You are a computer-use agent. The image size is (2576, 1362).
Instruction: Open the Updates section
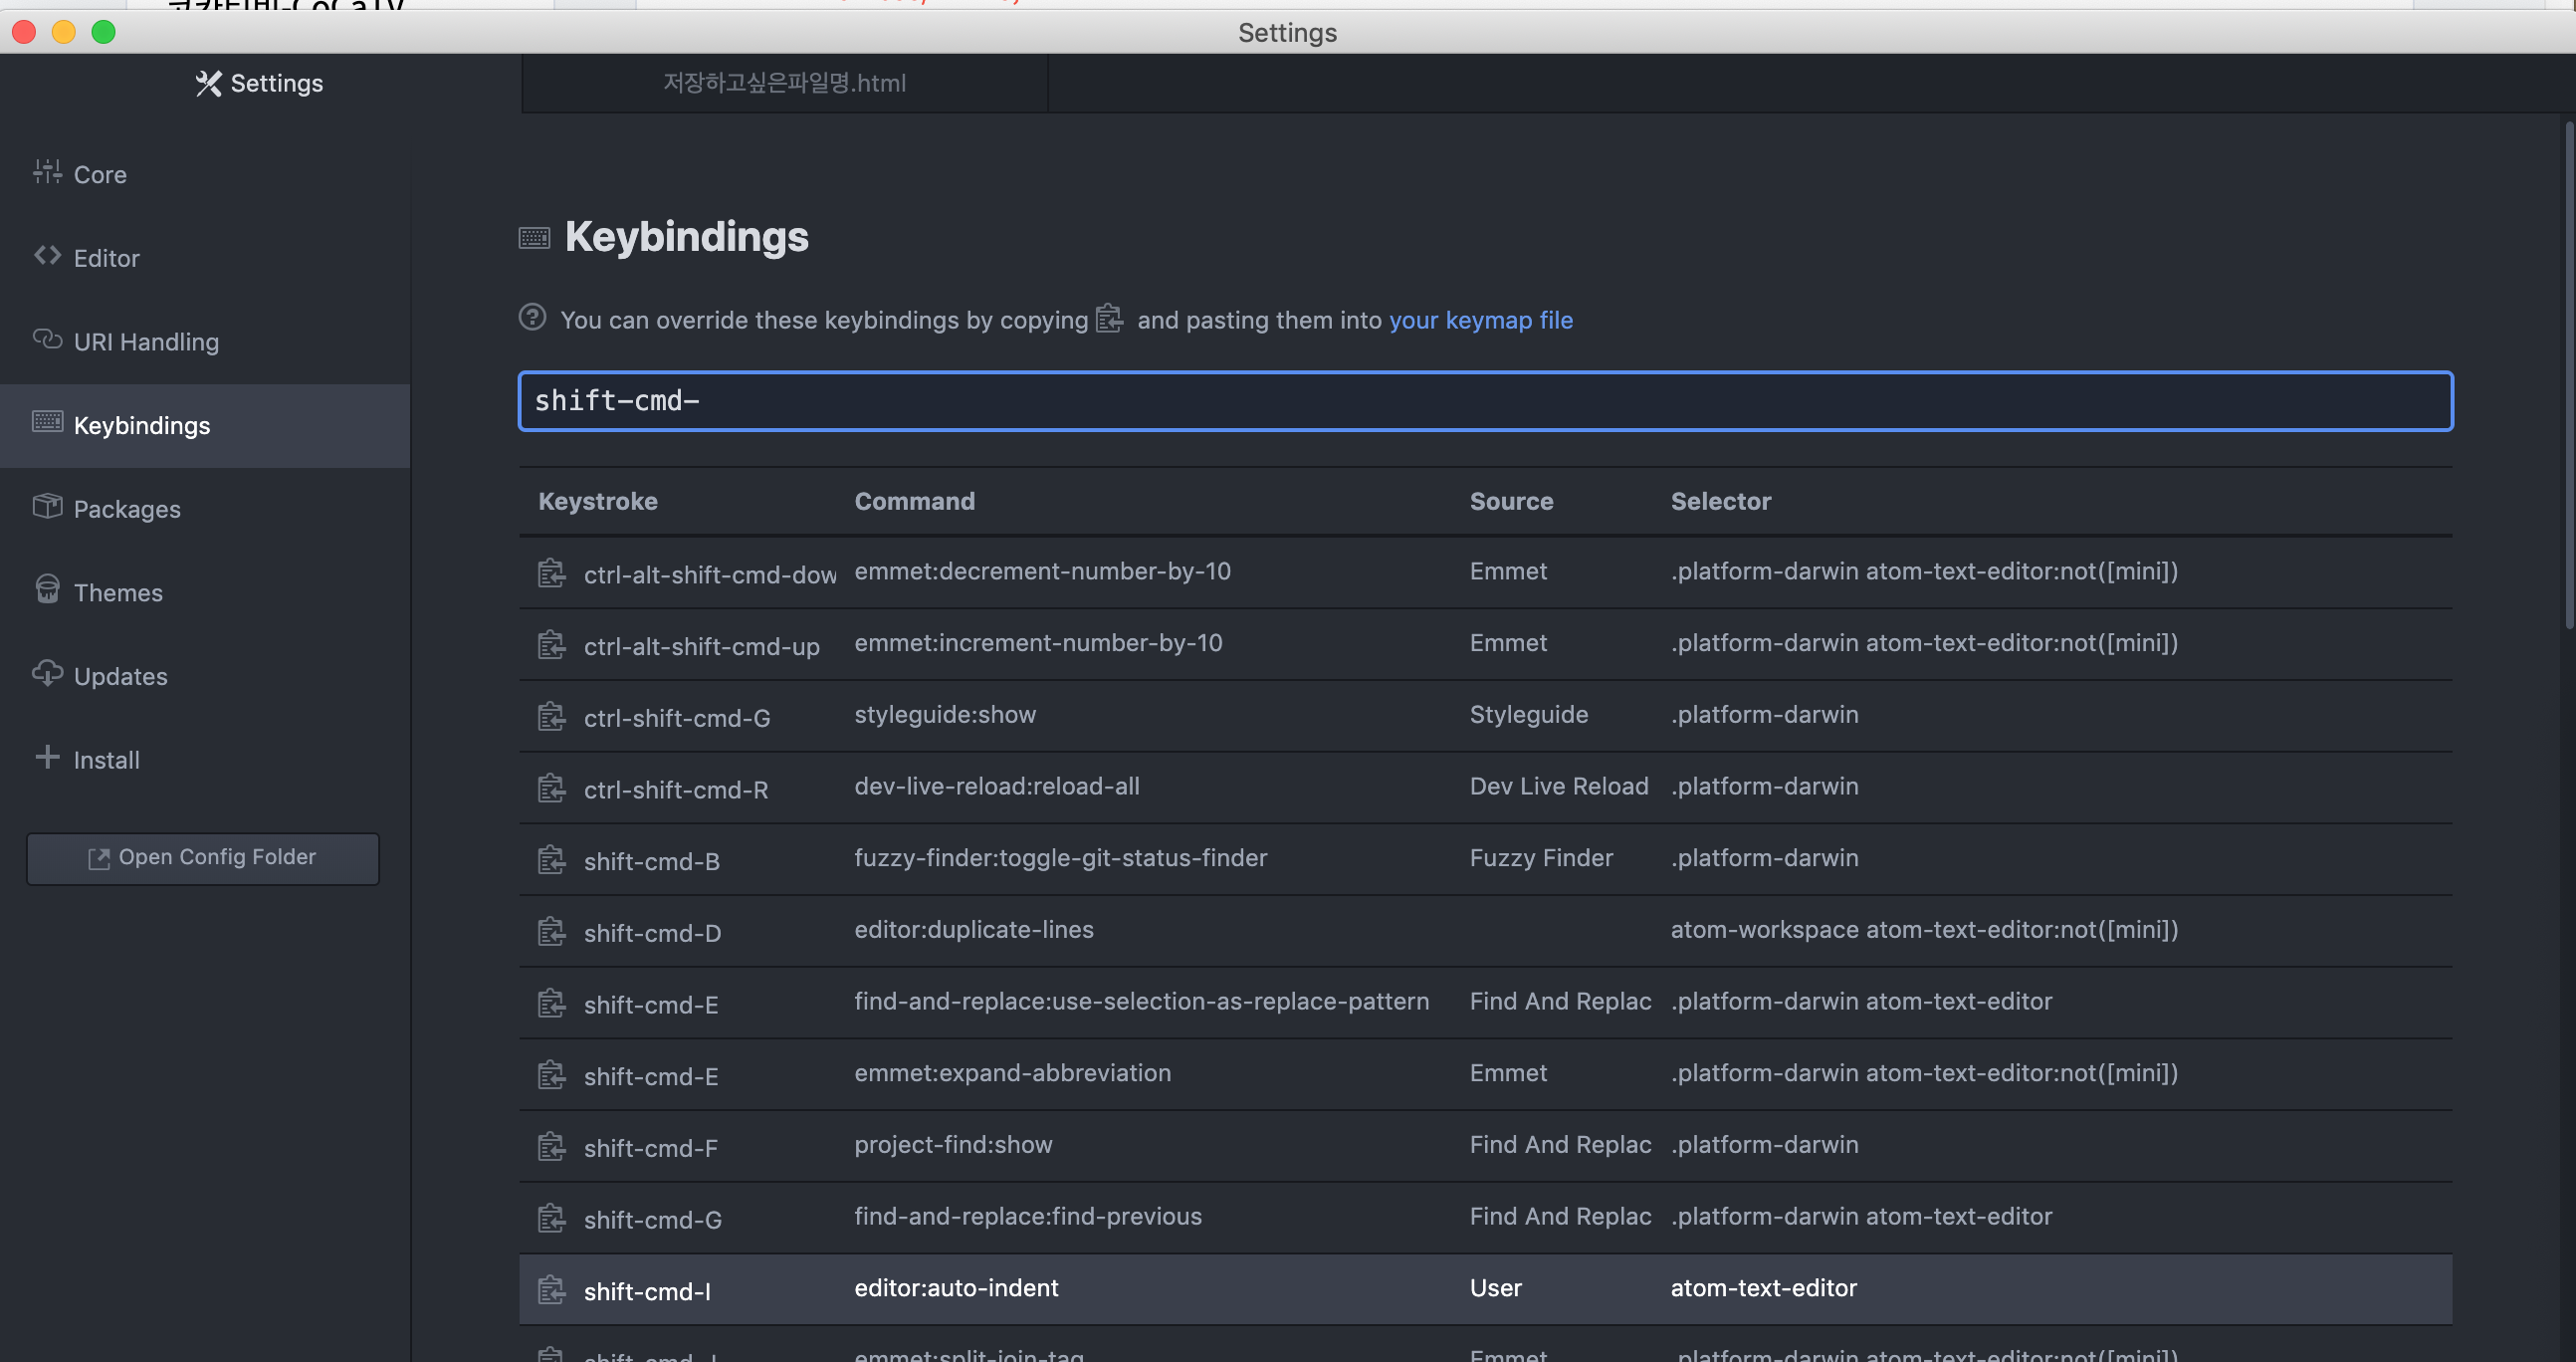click(120, 677)
